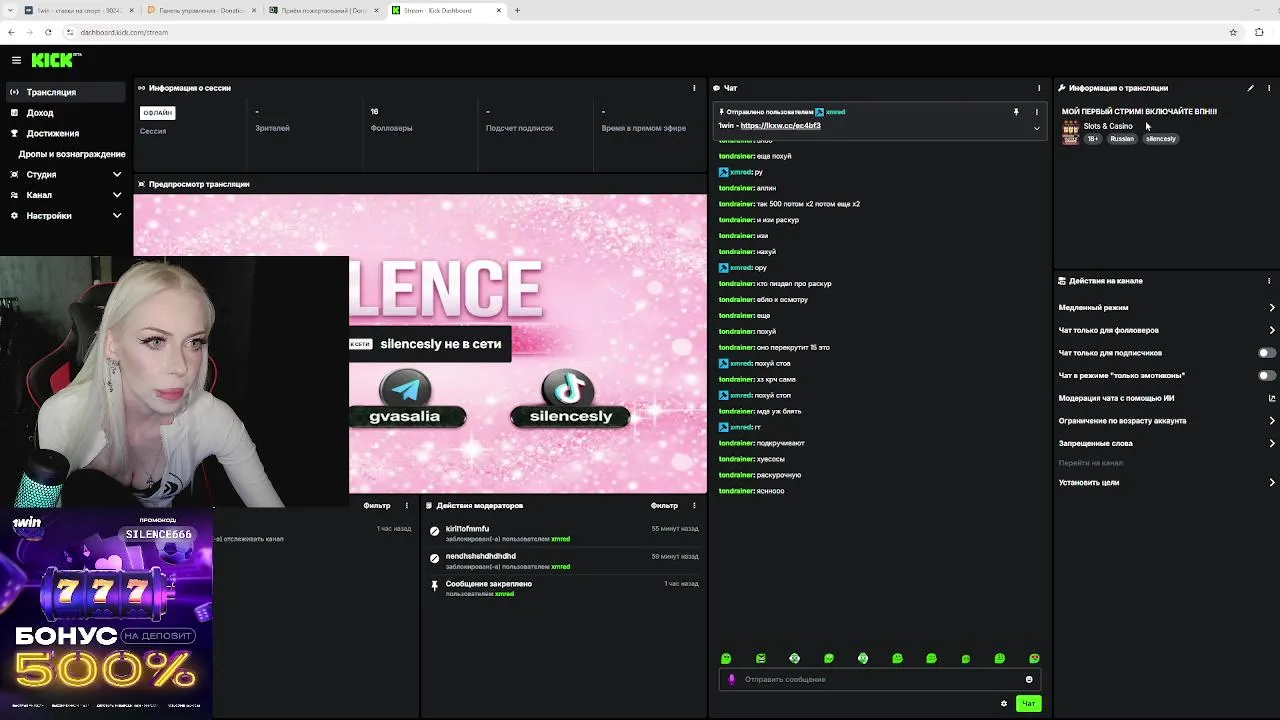
Task: Click chat message раскрученную
Action: point(779,475)
